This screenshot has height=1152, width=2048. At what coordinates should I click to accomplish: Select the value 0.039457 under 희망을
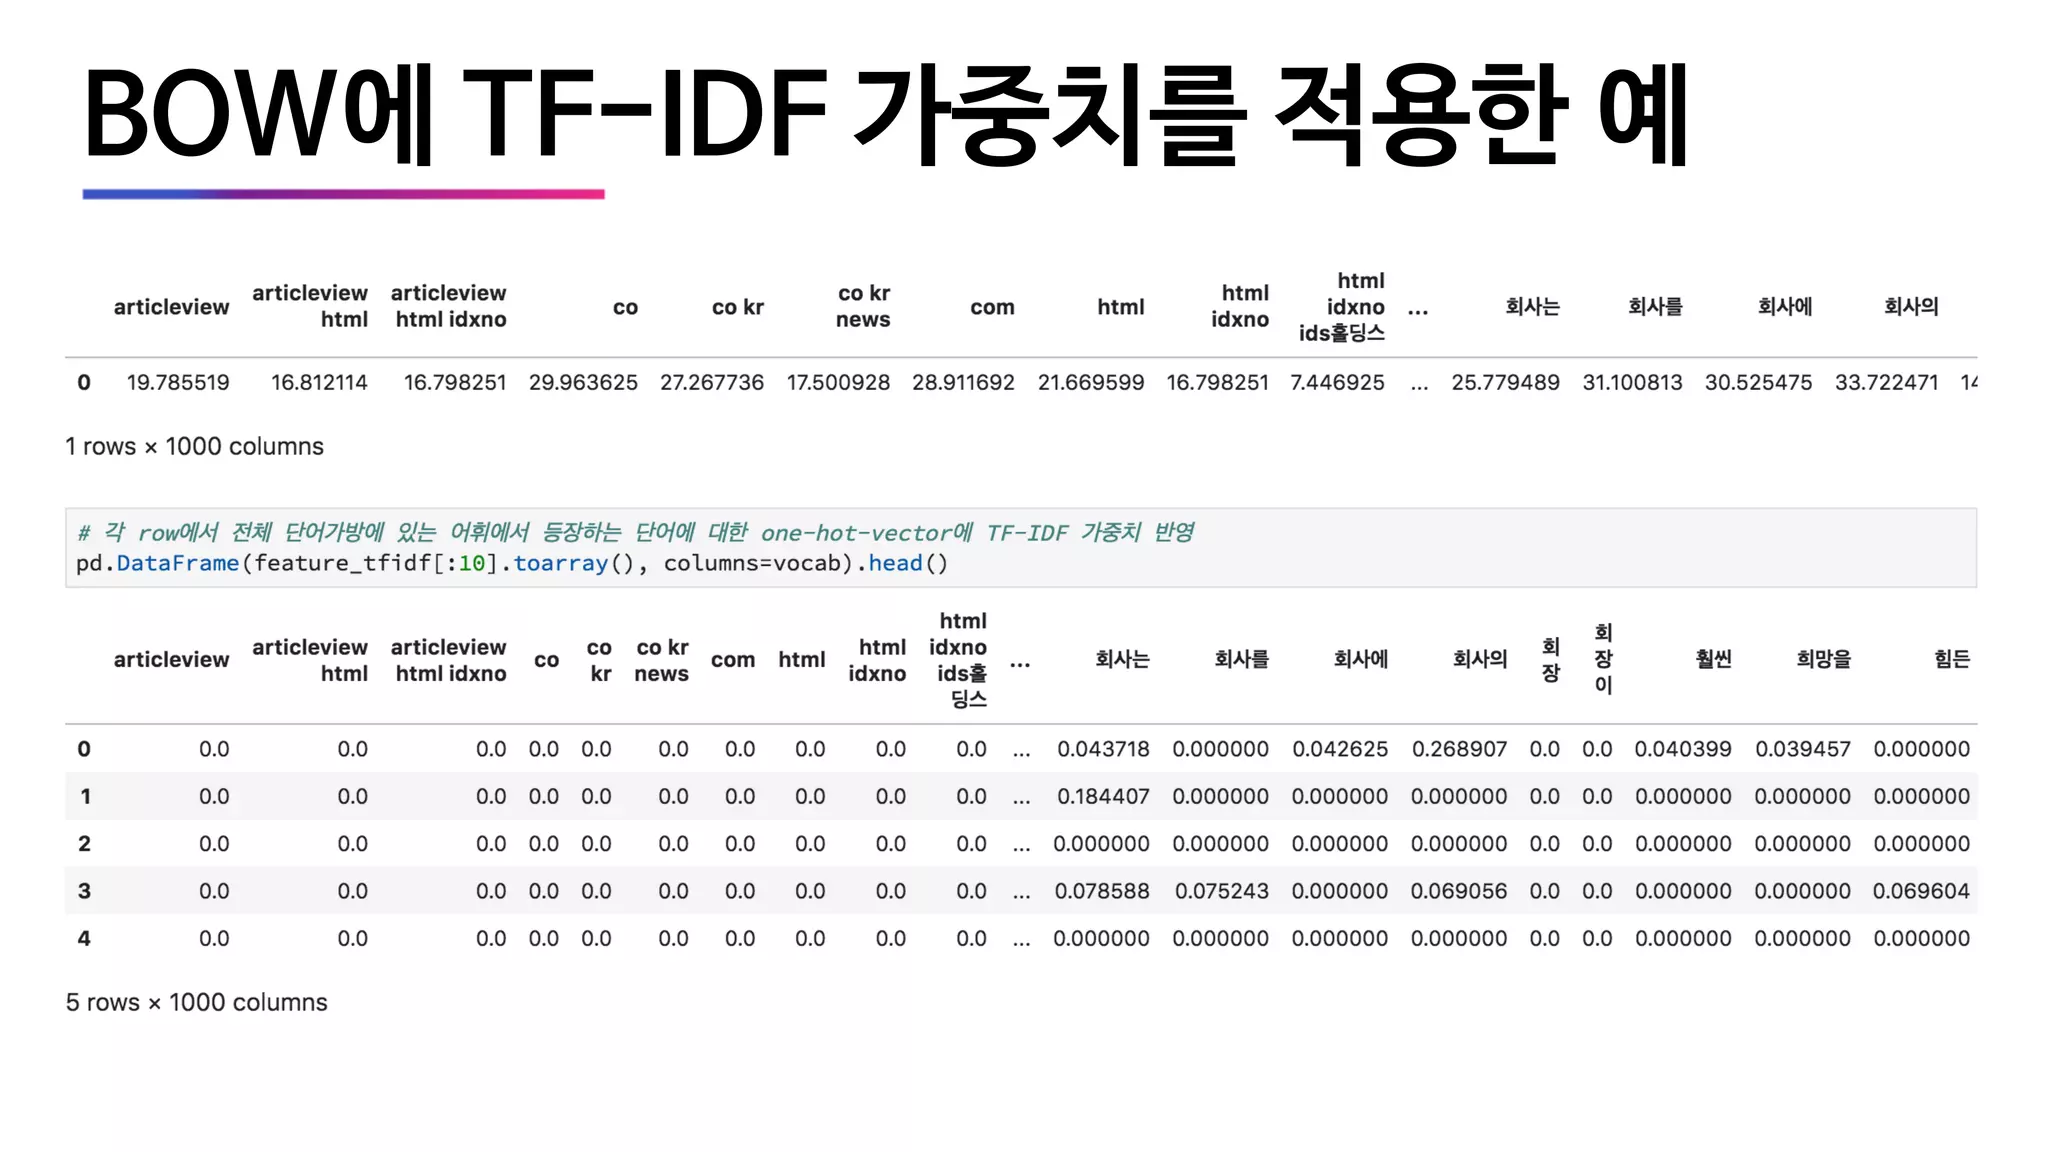coord(1803,749)
